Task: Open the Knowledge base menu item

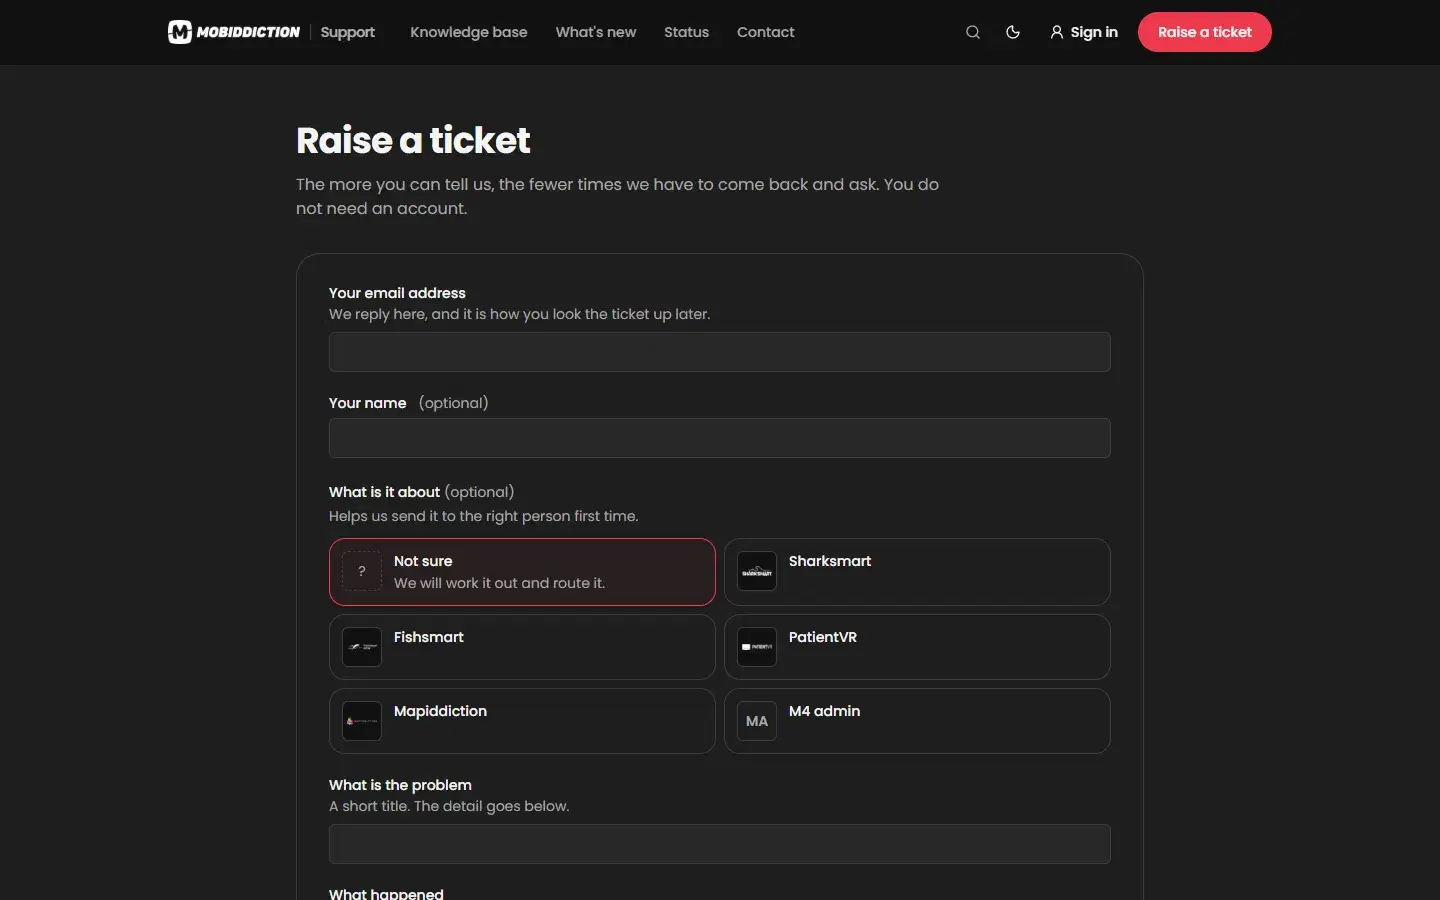Action: tap(468, 32)
